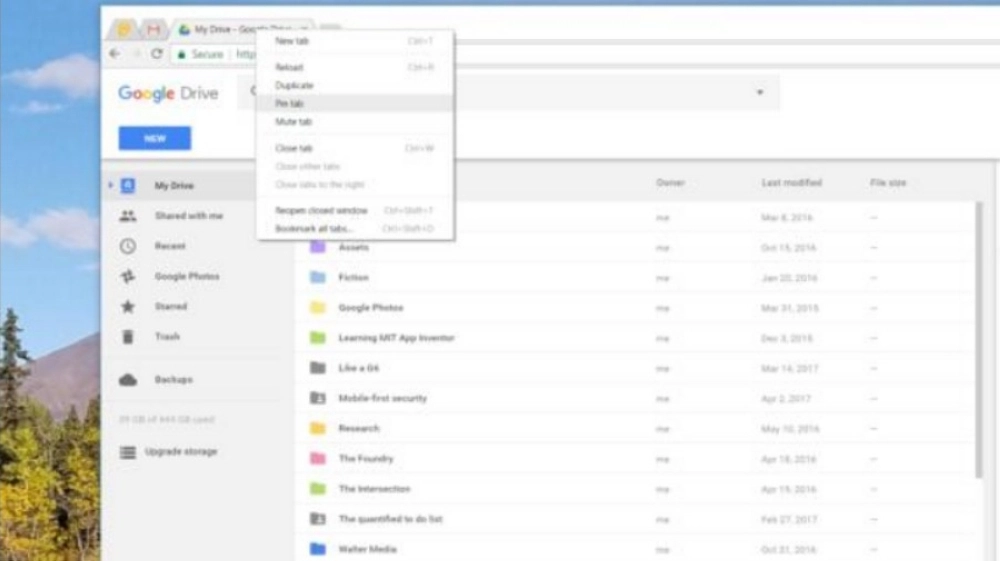Click the Backups cloud icon
Viewport: 1000px width, 561px height.
click(127, 380)
